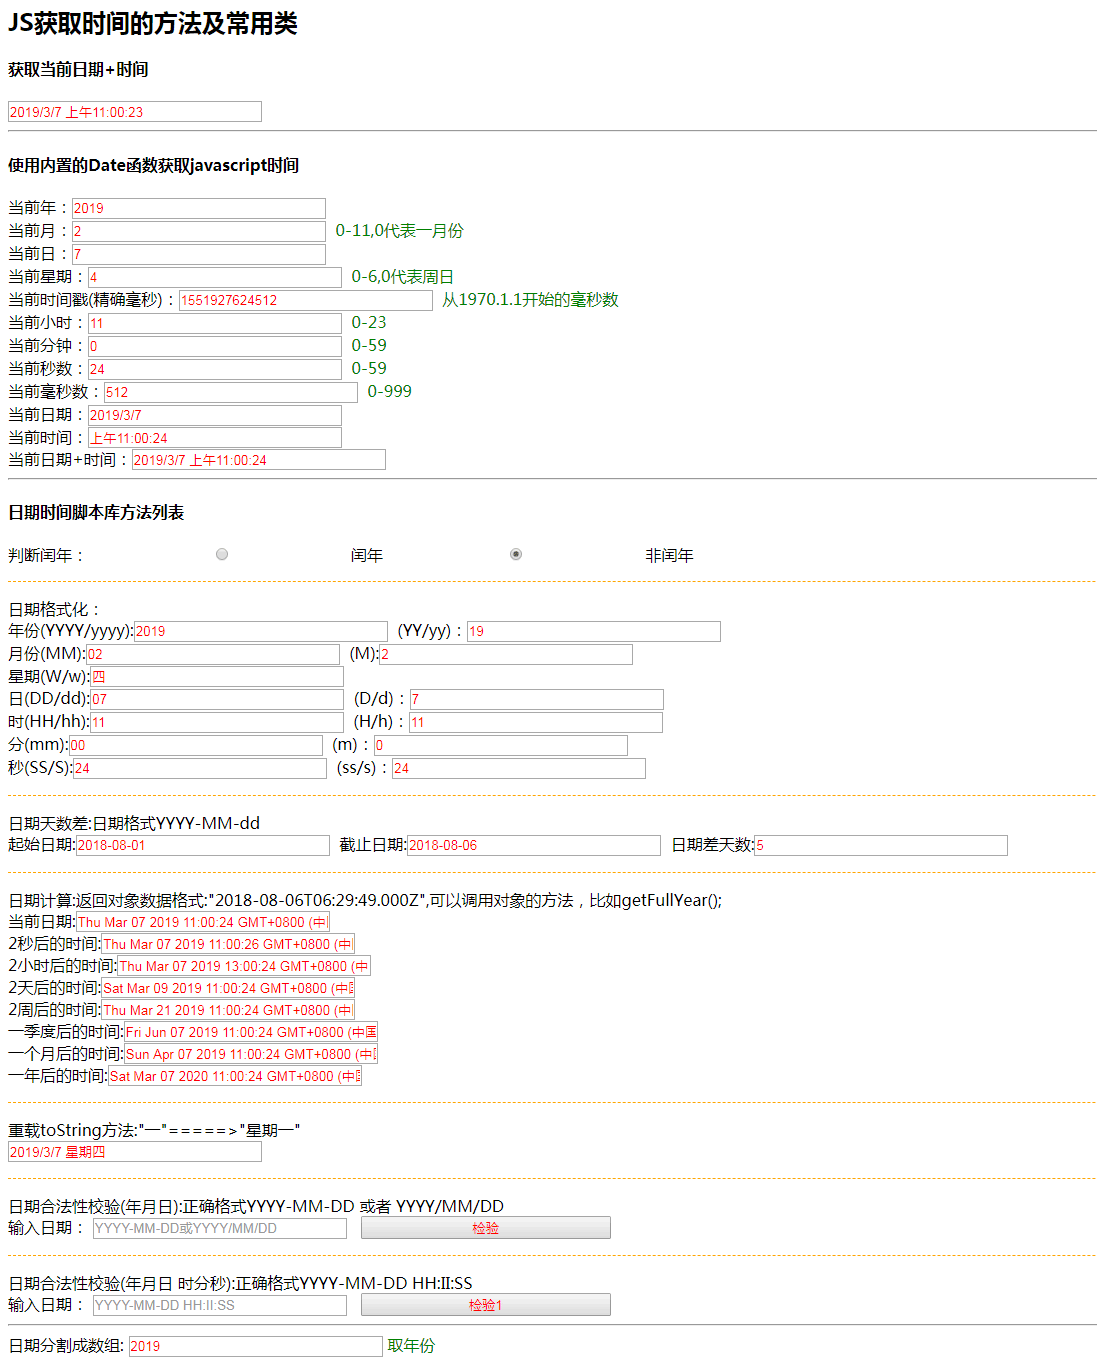
Task: Select the 非闰年 radio button
Action: (516, 554)
